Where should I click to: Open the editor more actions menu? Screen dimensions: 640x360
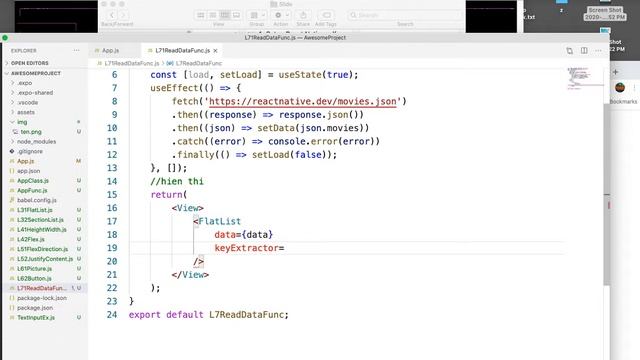[x=598, y=50]
